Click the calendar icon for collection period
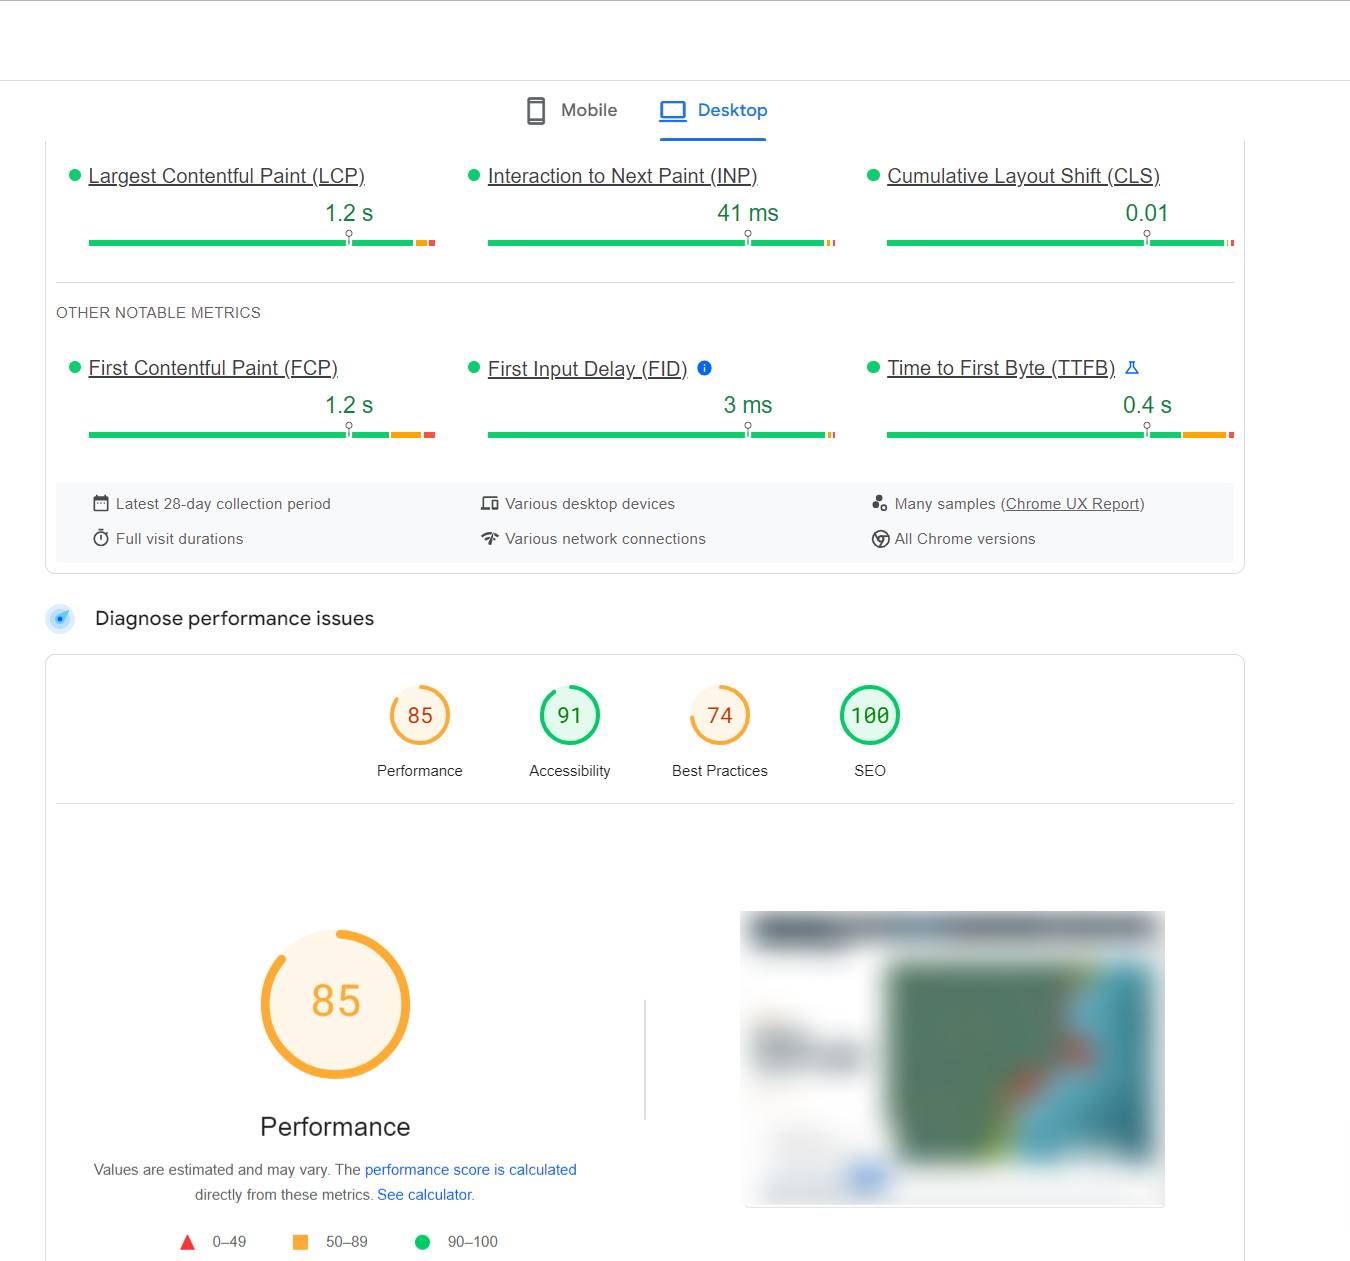The width and height of the screenshot is (1350, 1261). pyautogui.click(x=101, y=503)
